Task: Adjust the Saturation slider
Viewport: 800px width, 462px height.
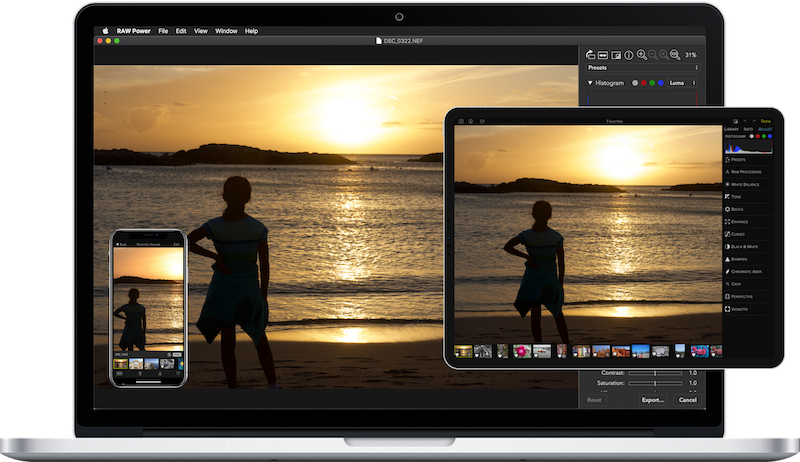Action: (655, 383)
